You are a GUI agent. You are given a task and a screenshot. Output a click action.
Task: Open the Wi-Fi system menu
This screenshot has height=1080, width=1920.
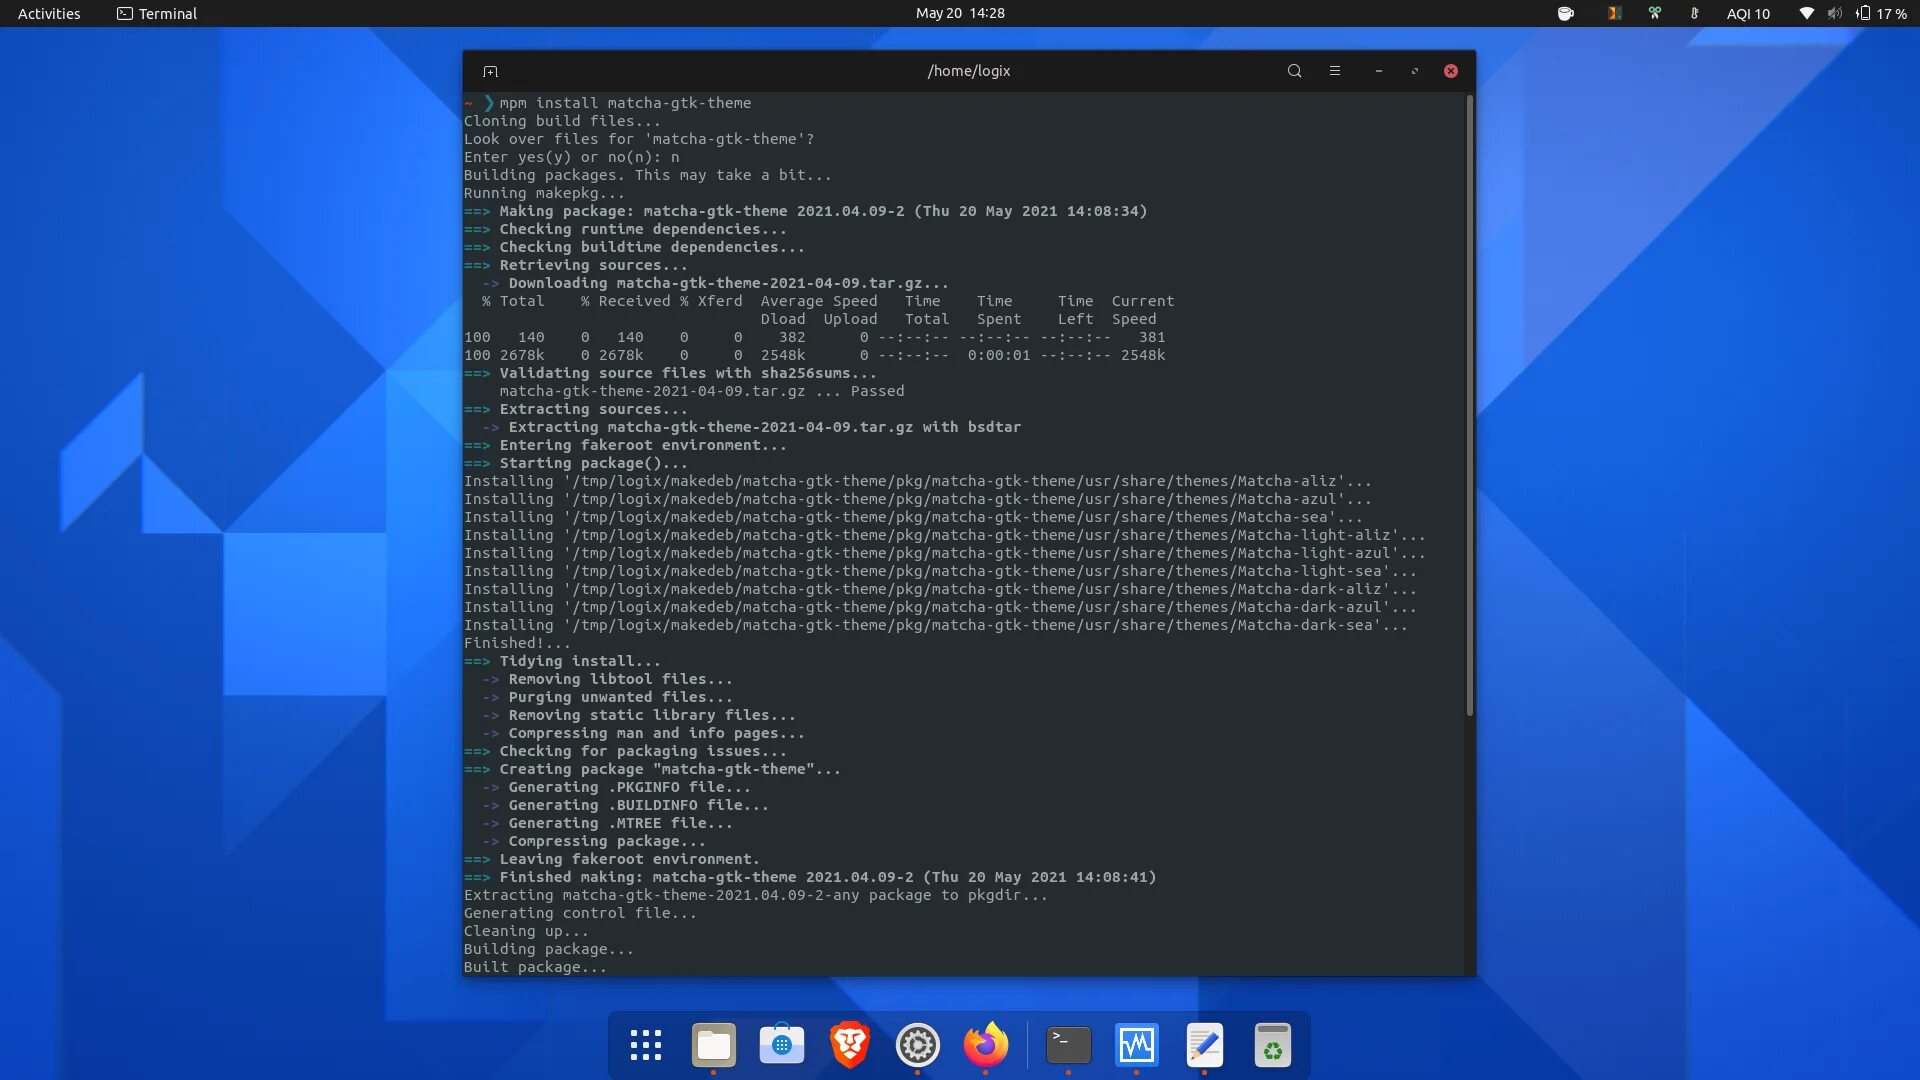click(1806, 13)
